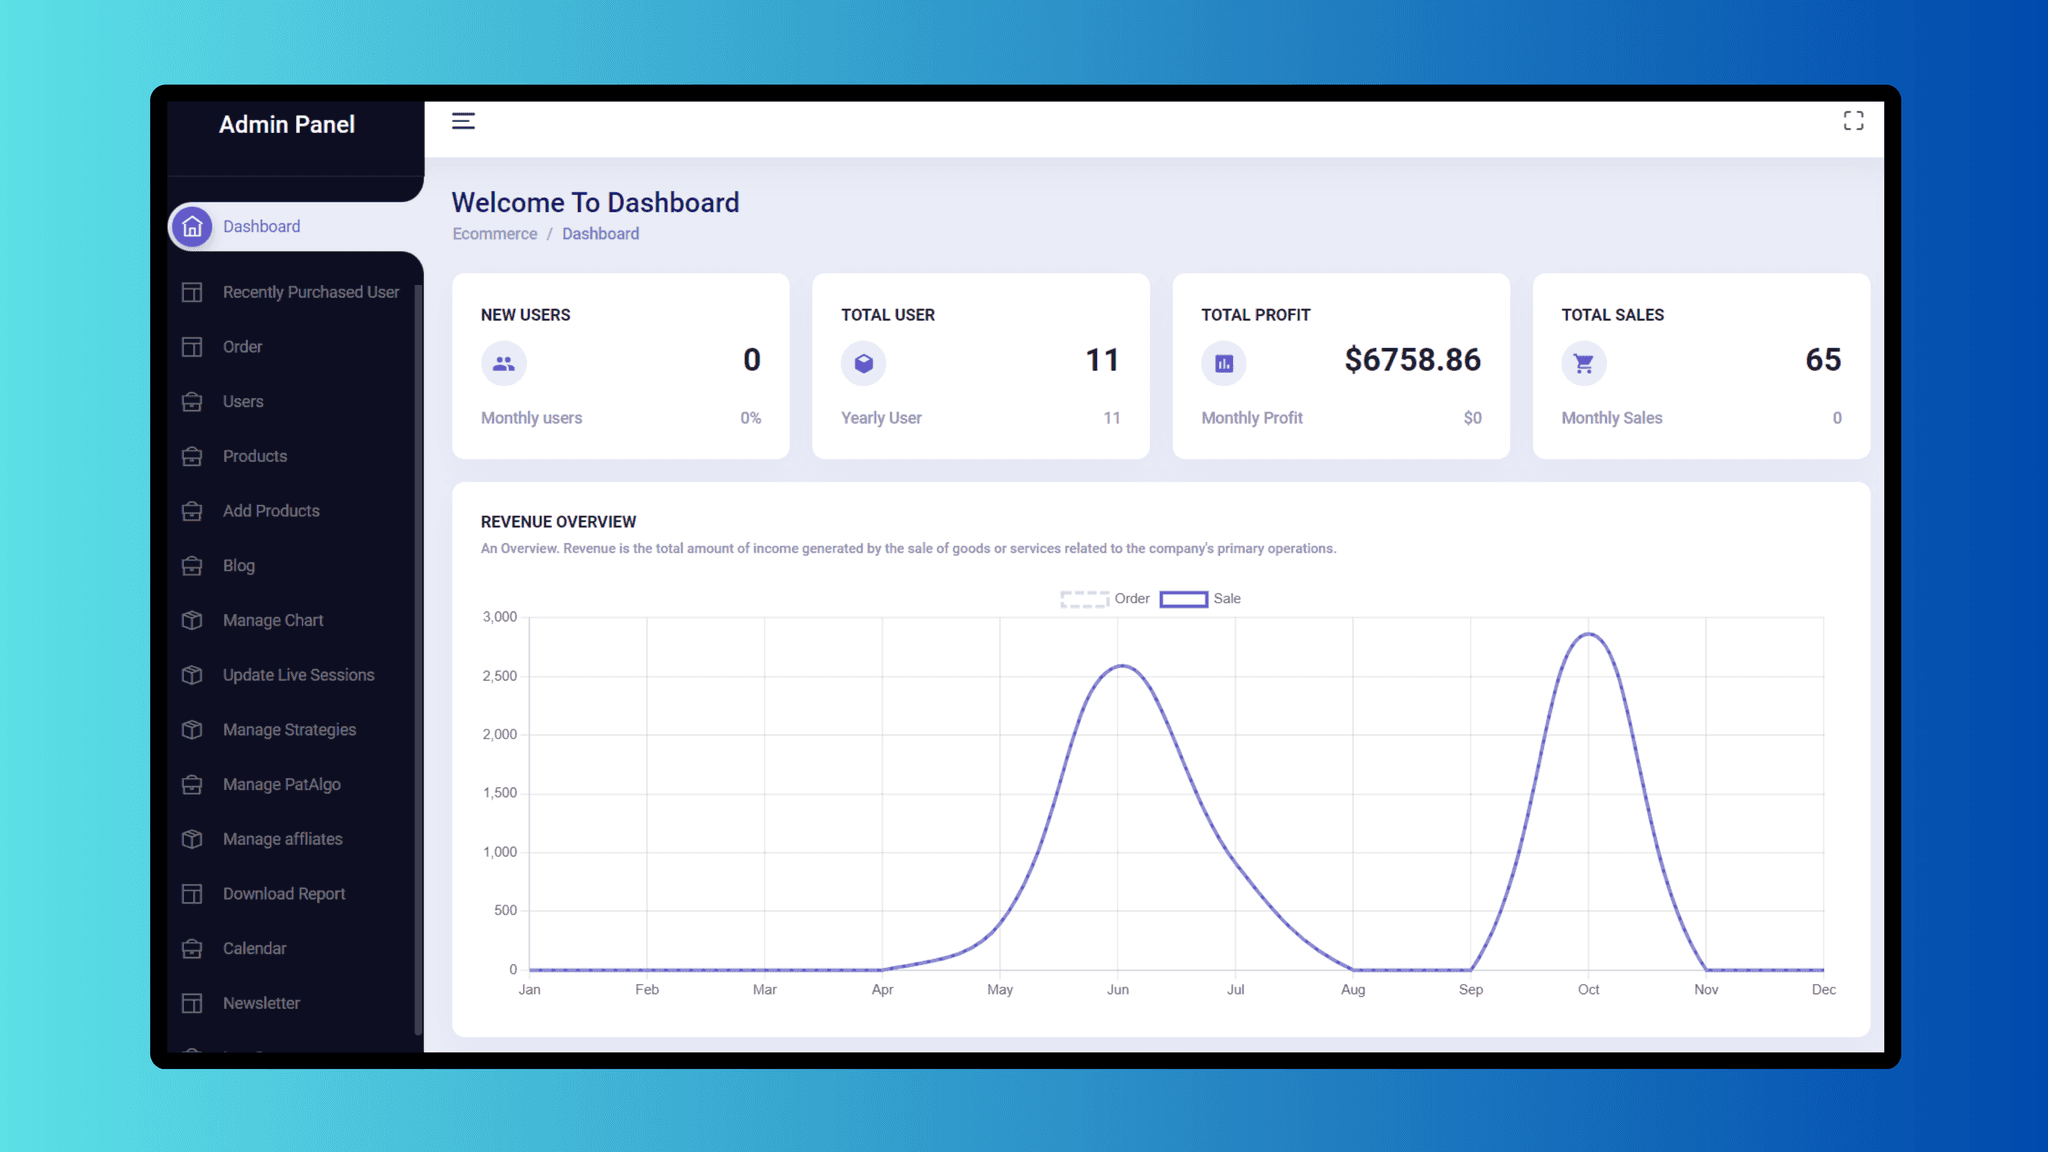Click the Total Sales cart icon
Image resolution: width=2048 pixels, height=1152 pixels.
(1584, 363)
